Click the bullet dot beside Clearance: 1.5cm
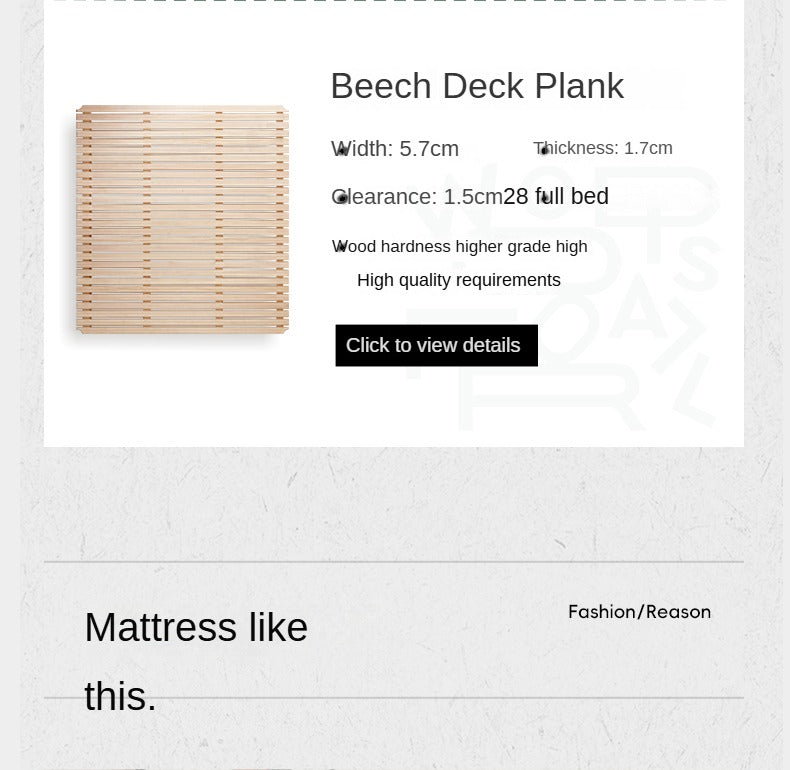790x770 pixels. coord(342,198)
